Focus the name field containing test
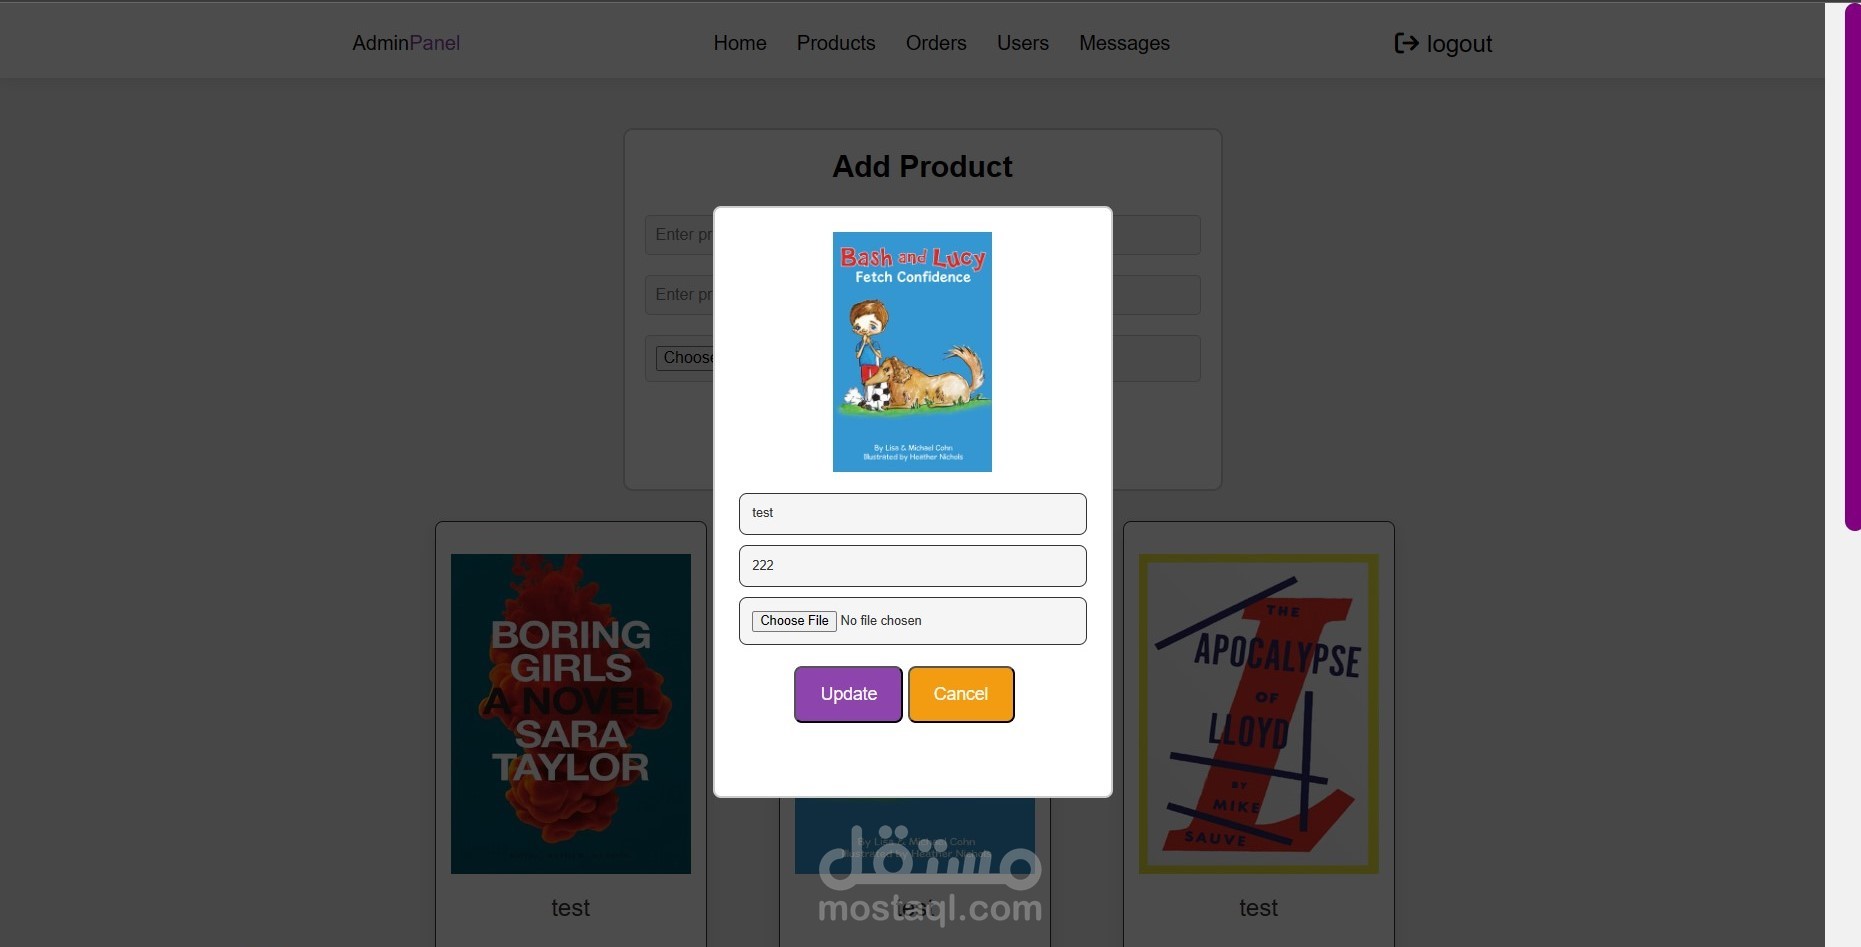The image size is (1861, 947). coord(912,513)
